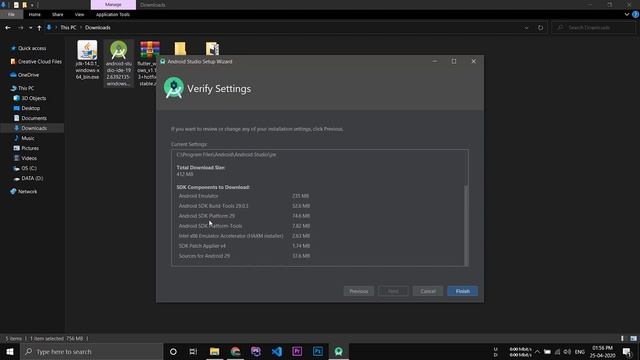
Task: Click the Search Downloads field
Action: (x=593, y=28)
